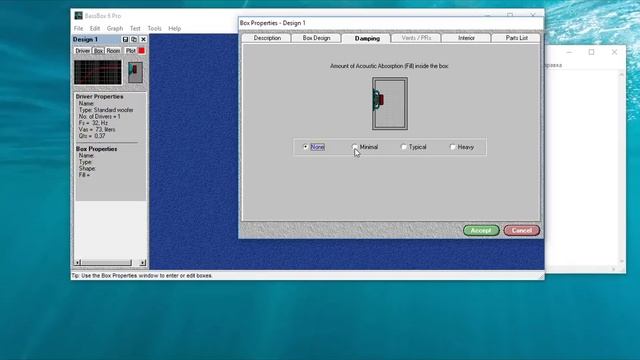Switch to the Interior tab
The width and height of the screenshot is (640, 360).
click(466, 38)
